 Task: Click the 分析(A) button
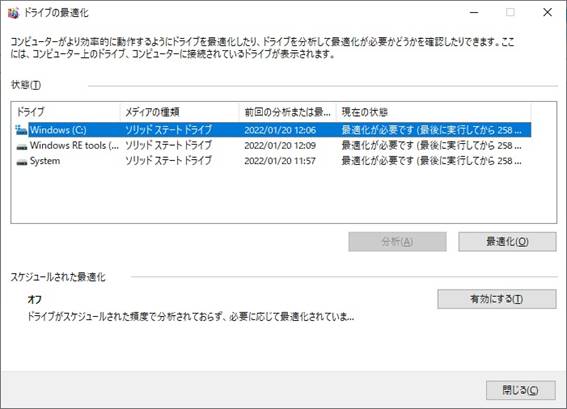(397, 242)
